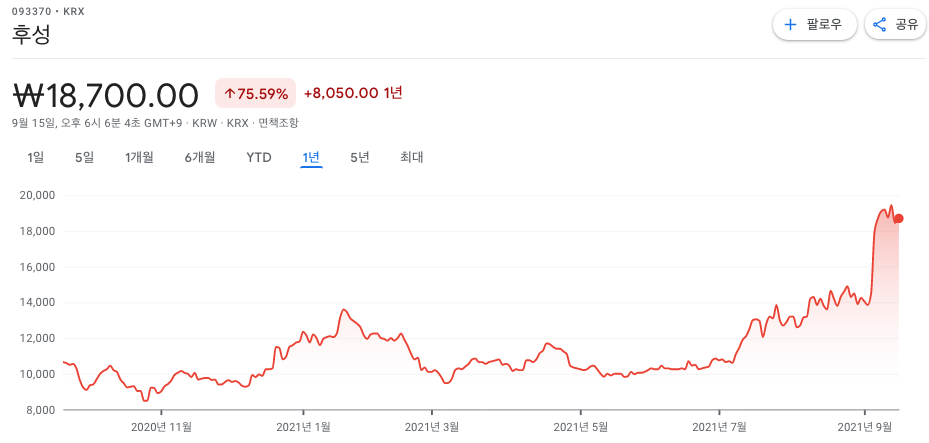Click the 2021년 5월 x-axis label
929x443 pixels.
pyautogui.click(x=581, y=426)
